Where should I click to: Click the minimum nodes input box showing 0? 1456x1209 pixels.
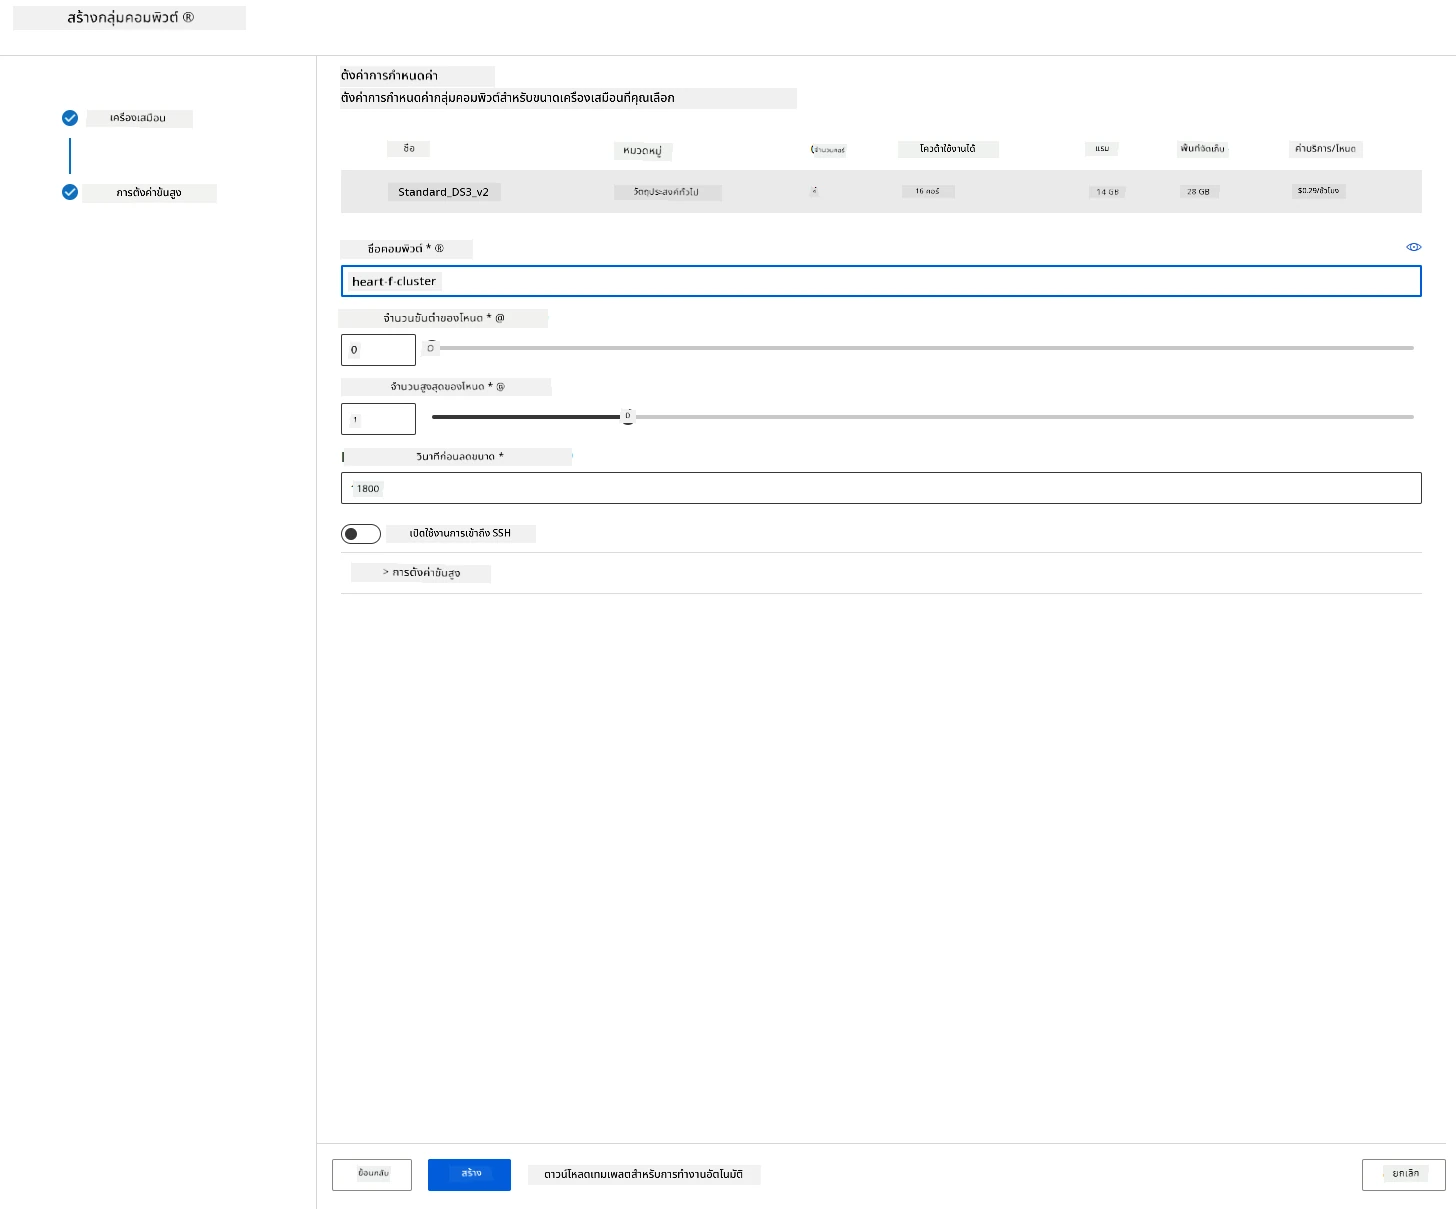pos(378,350)
